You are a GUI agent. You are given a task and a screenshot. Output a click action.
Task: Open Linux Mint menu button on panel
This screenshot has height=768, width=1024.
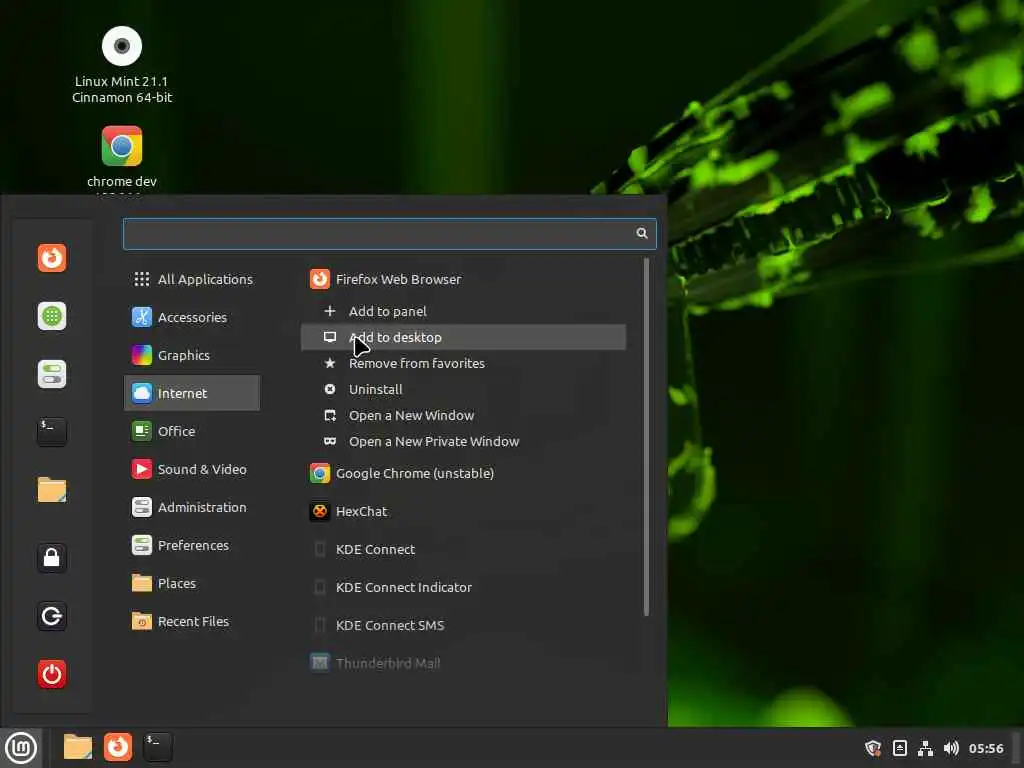point(21,748)
